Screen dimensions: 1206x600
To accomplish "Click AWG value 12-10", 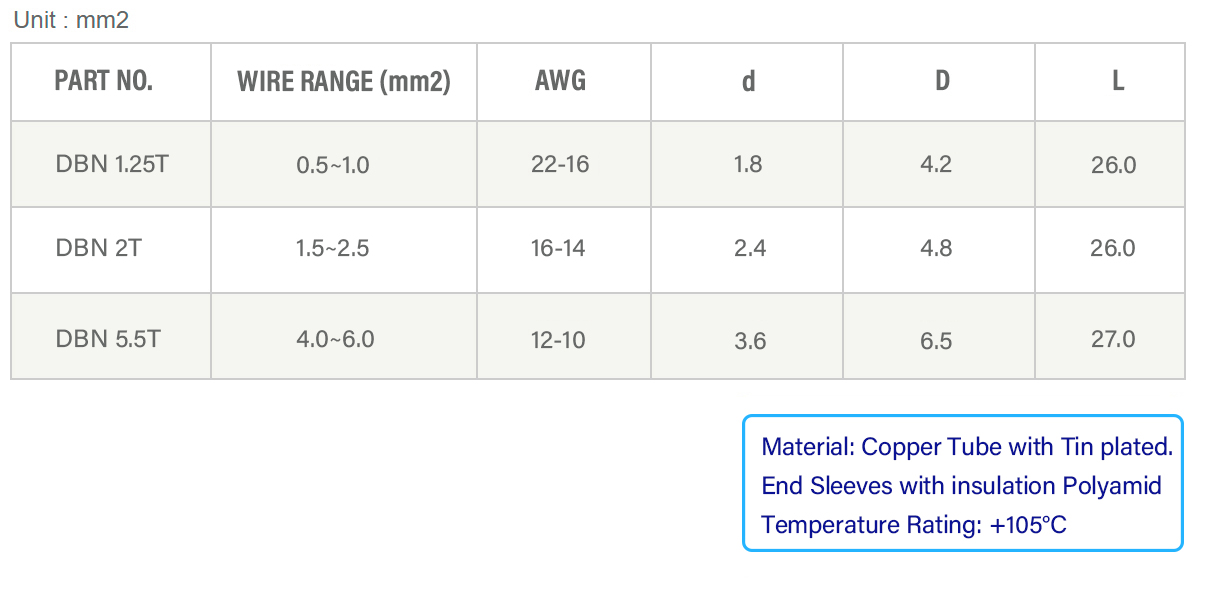I will coord(558,340).
